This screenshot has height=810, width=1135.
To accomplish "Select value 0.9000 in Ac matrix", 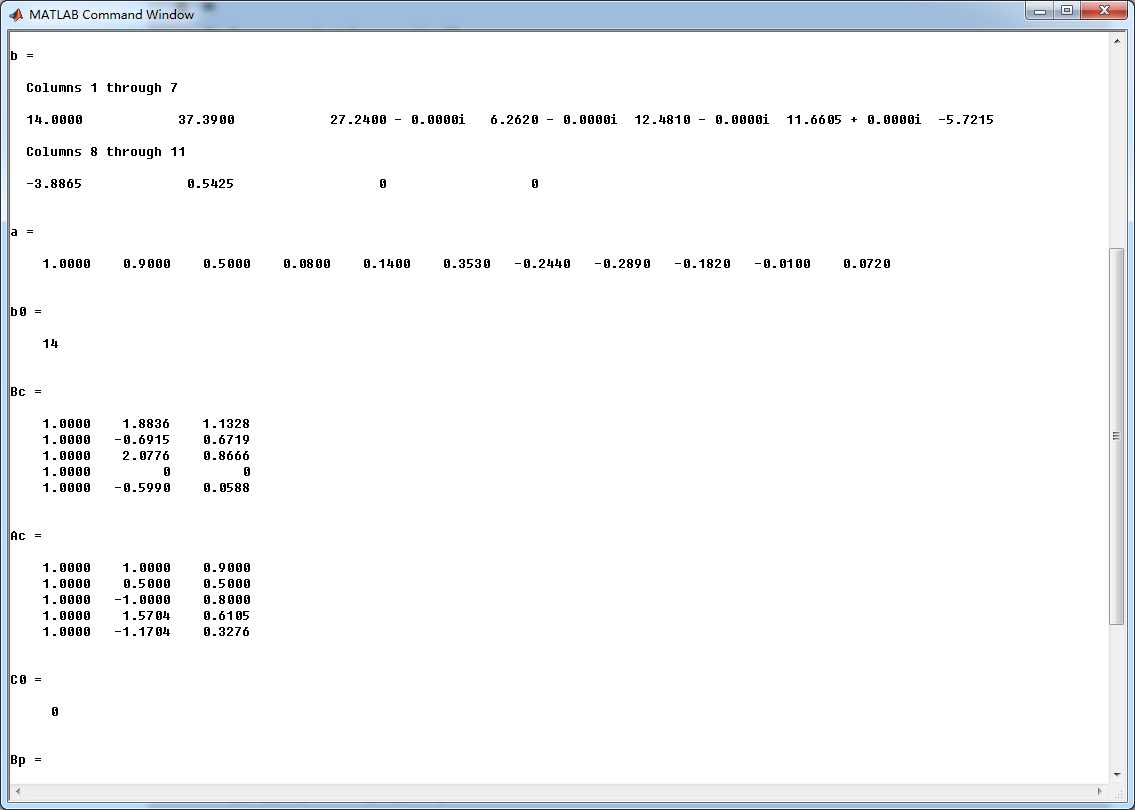I will (227, 568).
